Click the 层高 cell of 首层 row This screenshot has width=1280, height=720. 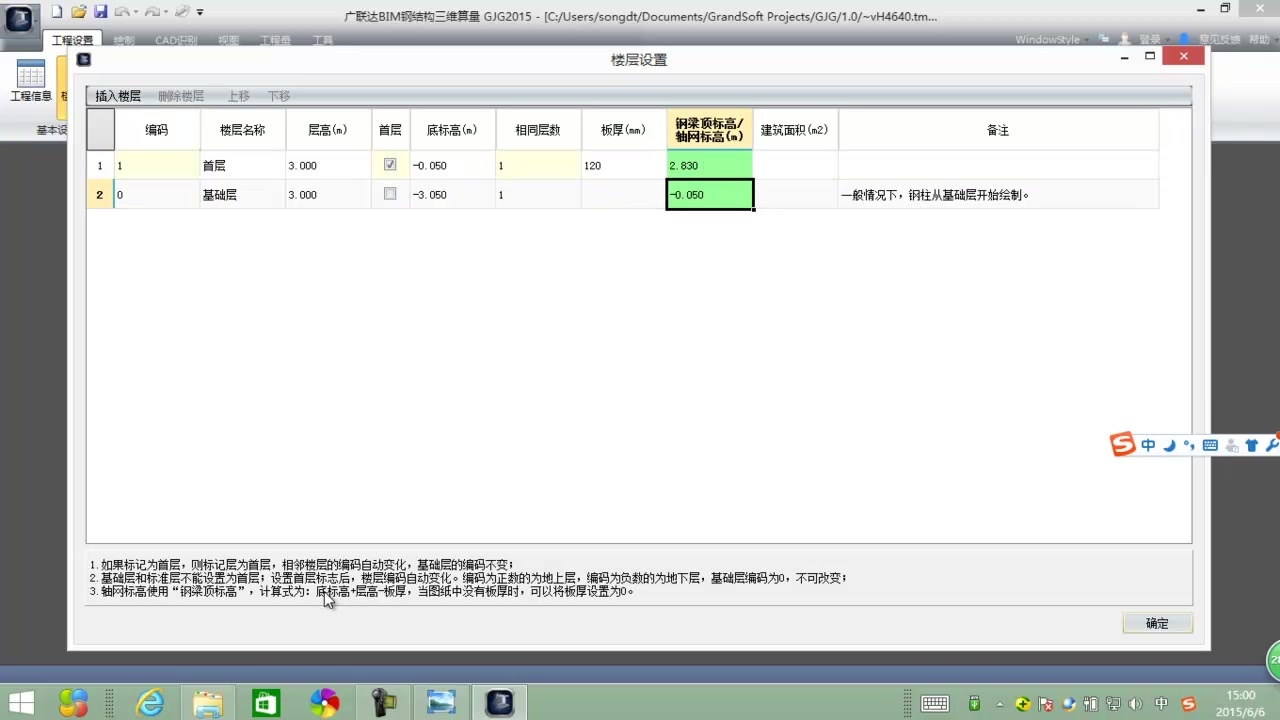click(328, 165)
